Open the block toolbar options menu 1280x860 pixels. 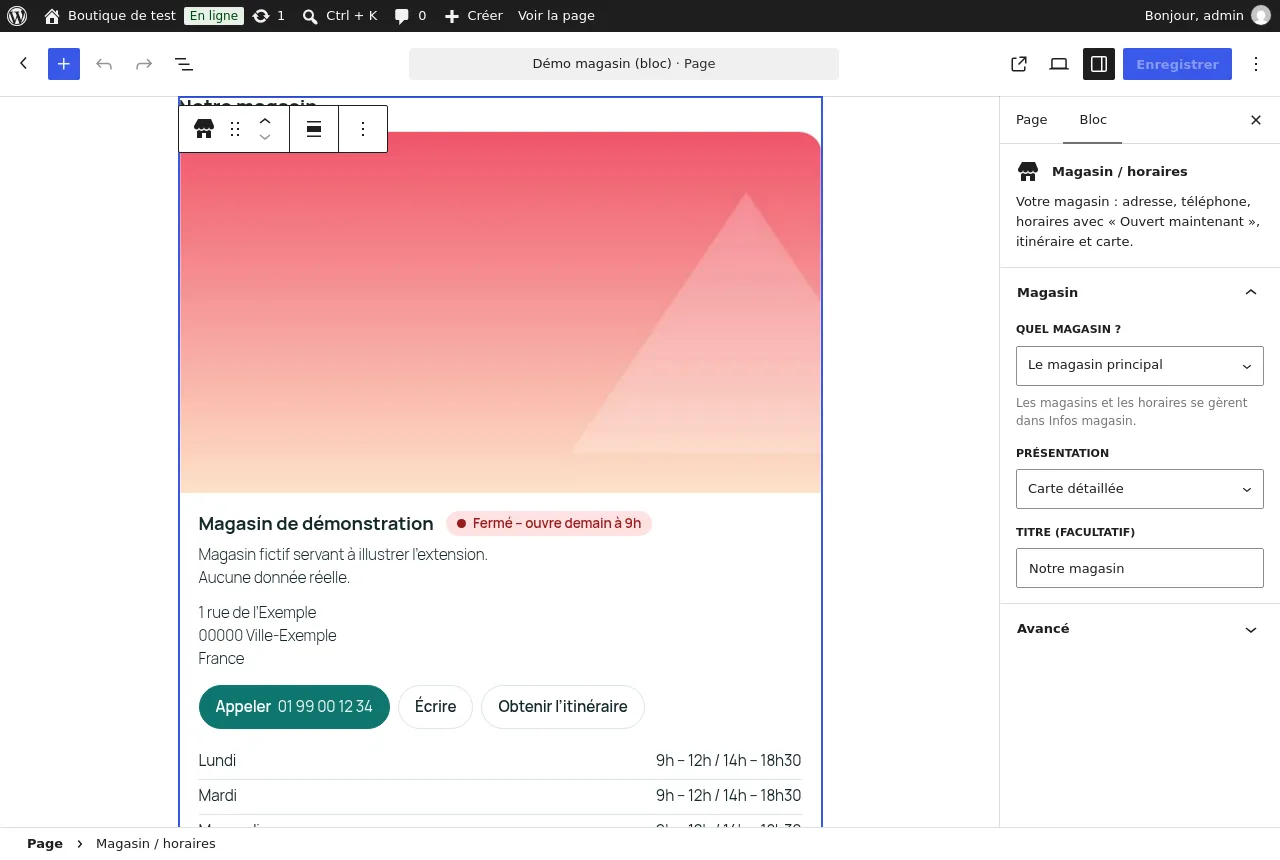pos(363,129)
